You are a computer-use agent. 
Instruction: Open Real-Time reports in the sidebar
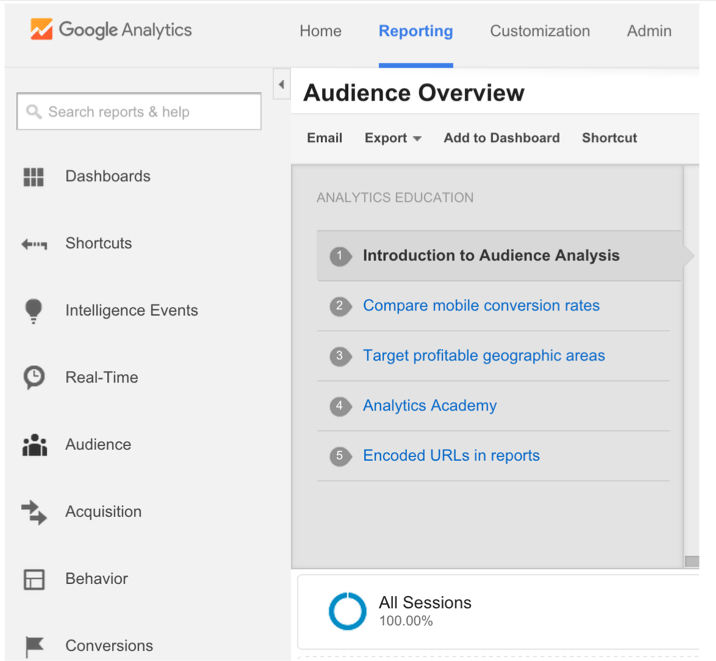click(x=101, y=378)
